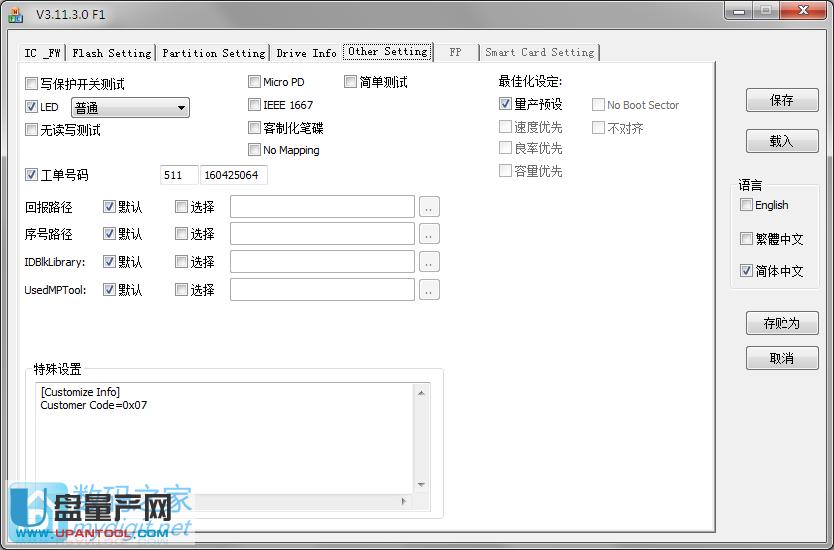Click the 载入 button
Screen dimensions: 834x550
[x=782, y=141]
